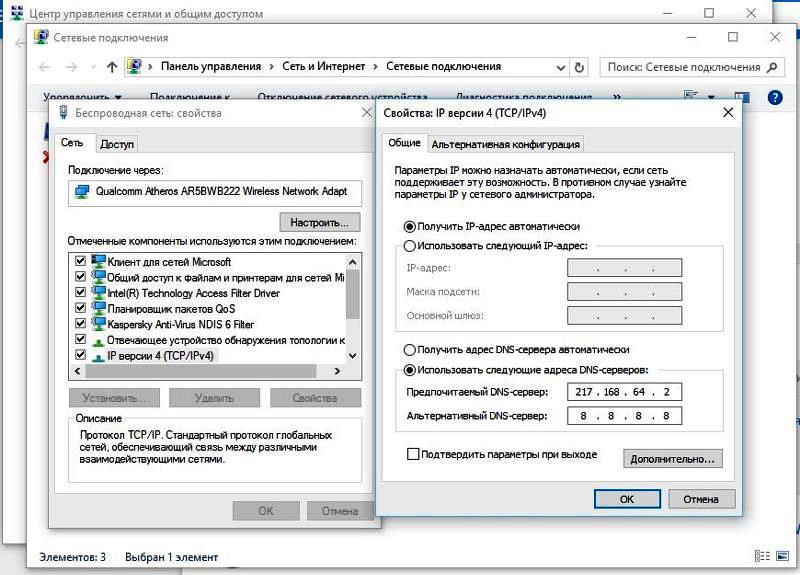Open the Доступ tab
Image resolution: width=800 pixels, height=575 pixels.
(117, 144)
